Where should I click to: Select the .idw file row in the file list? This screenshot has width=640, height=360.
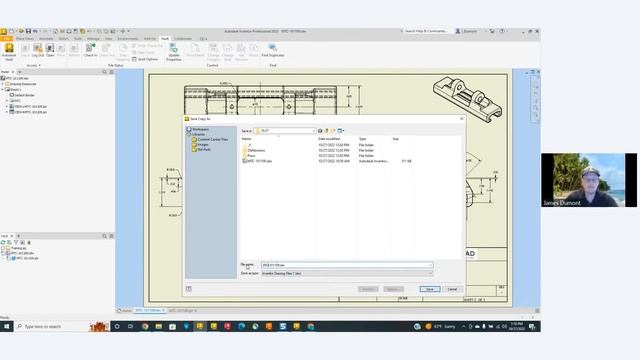[x=327, y=161]
